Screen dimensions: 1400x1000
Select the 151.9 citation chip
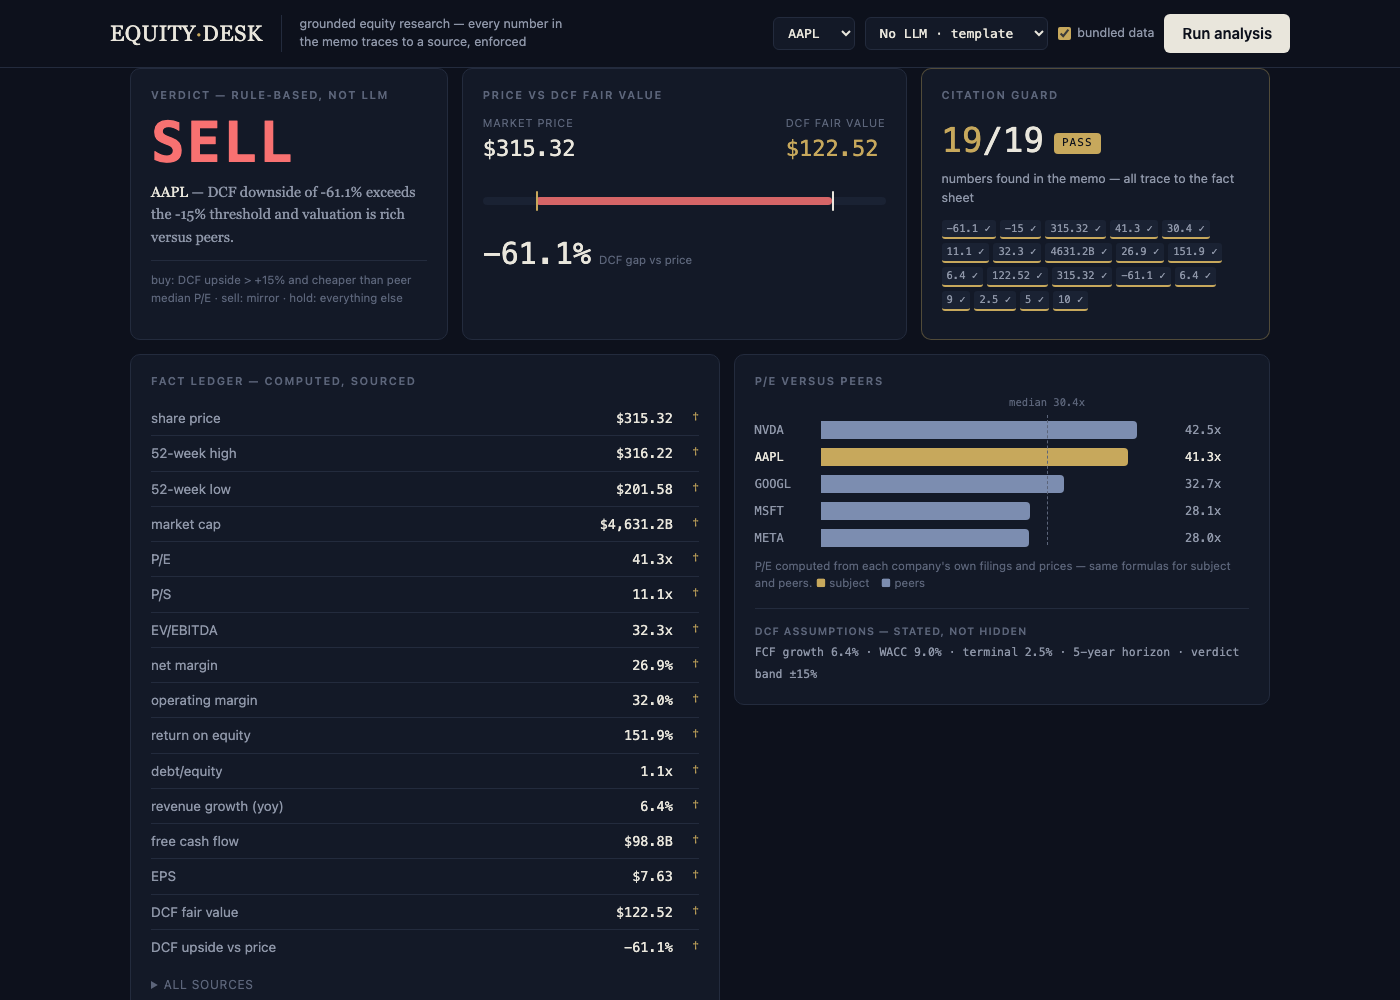pos(1195,252)
